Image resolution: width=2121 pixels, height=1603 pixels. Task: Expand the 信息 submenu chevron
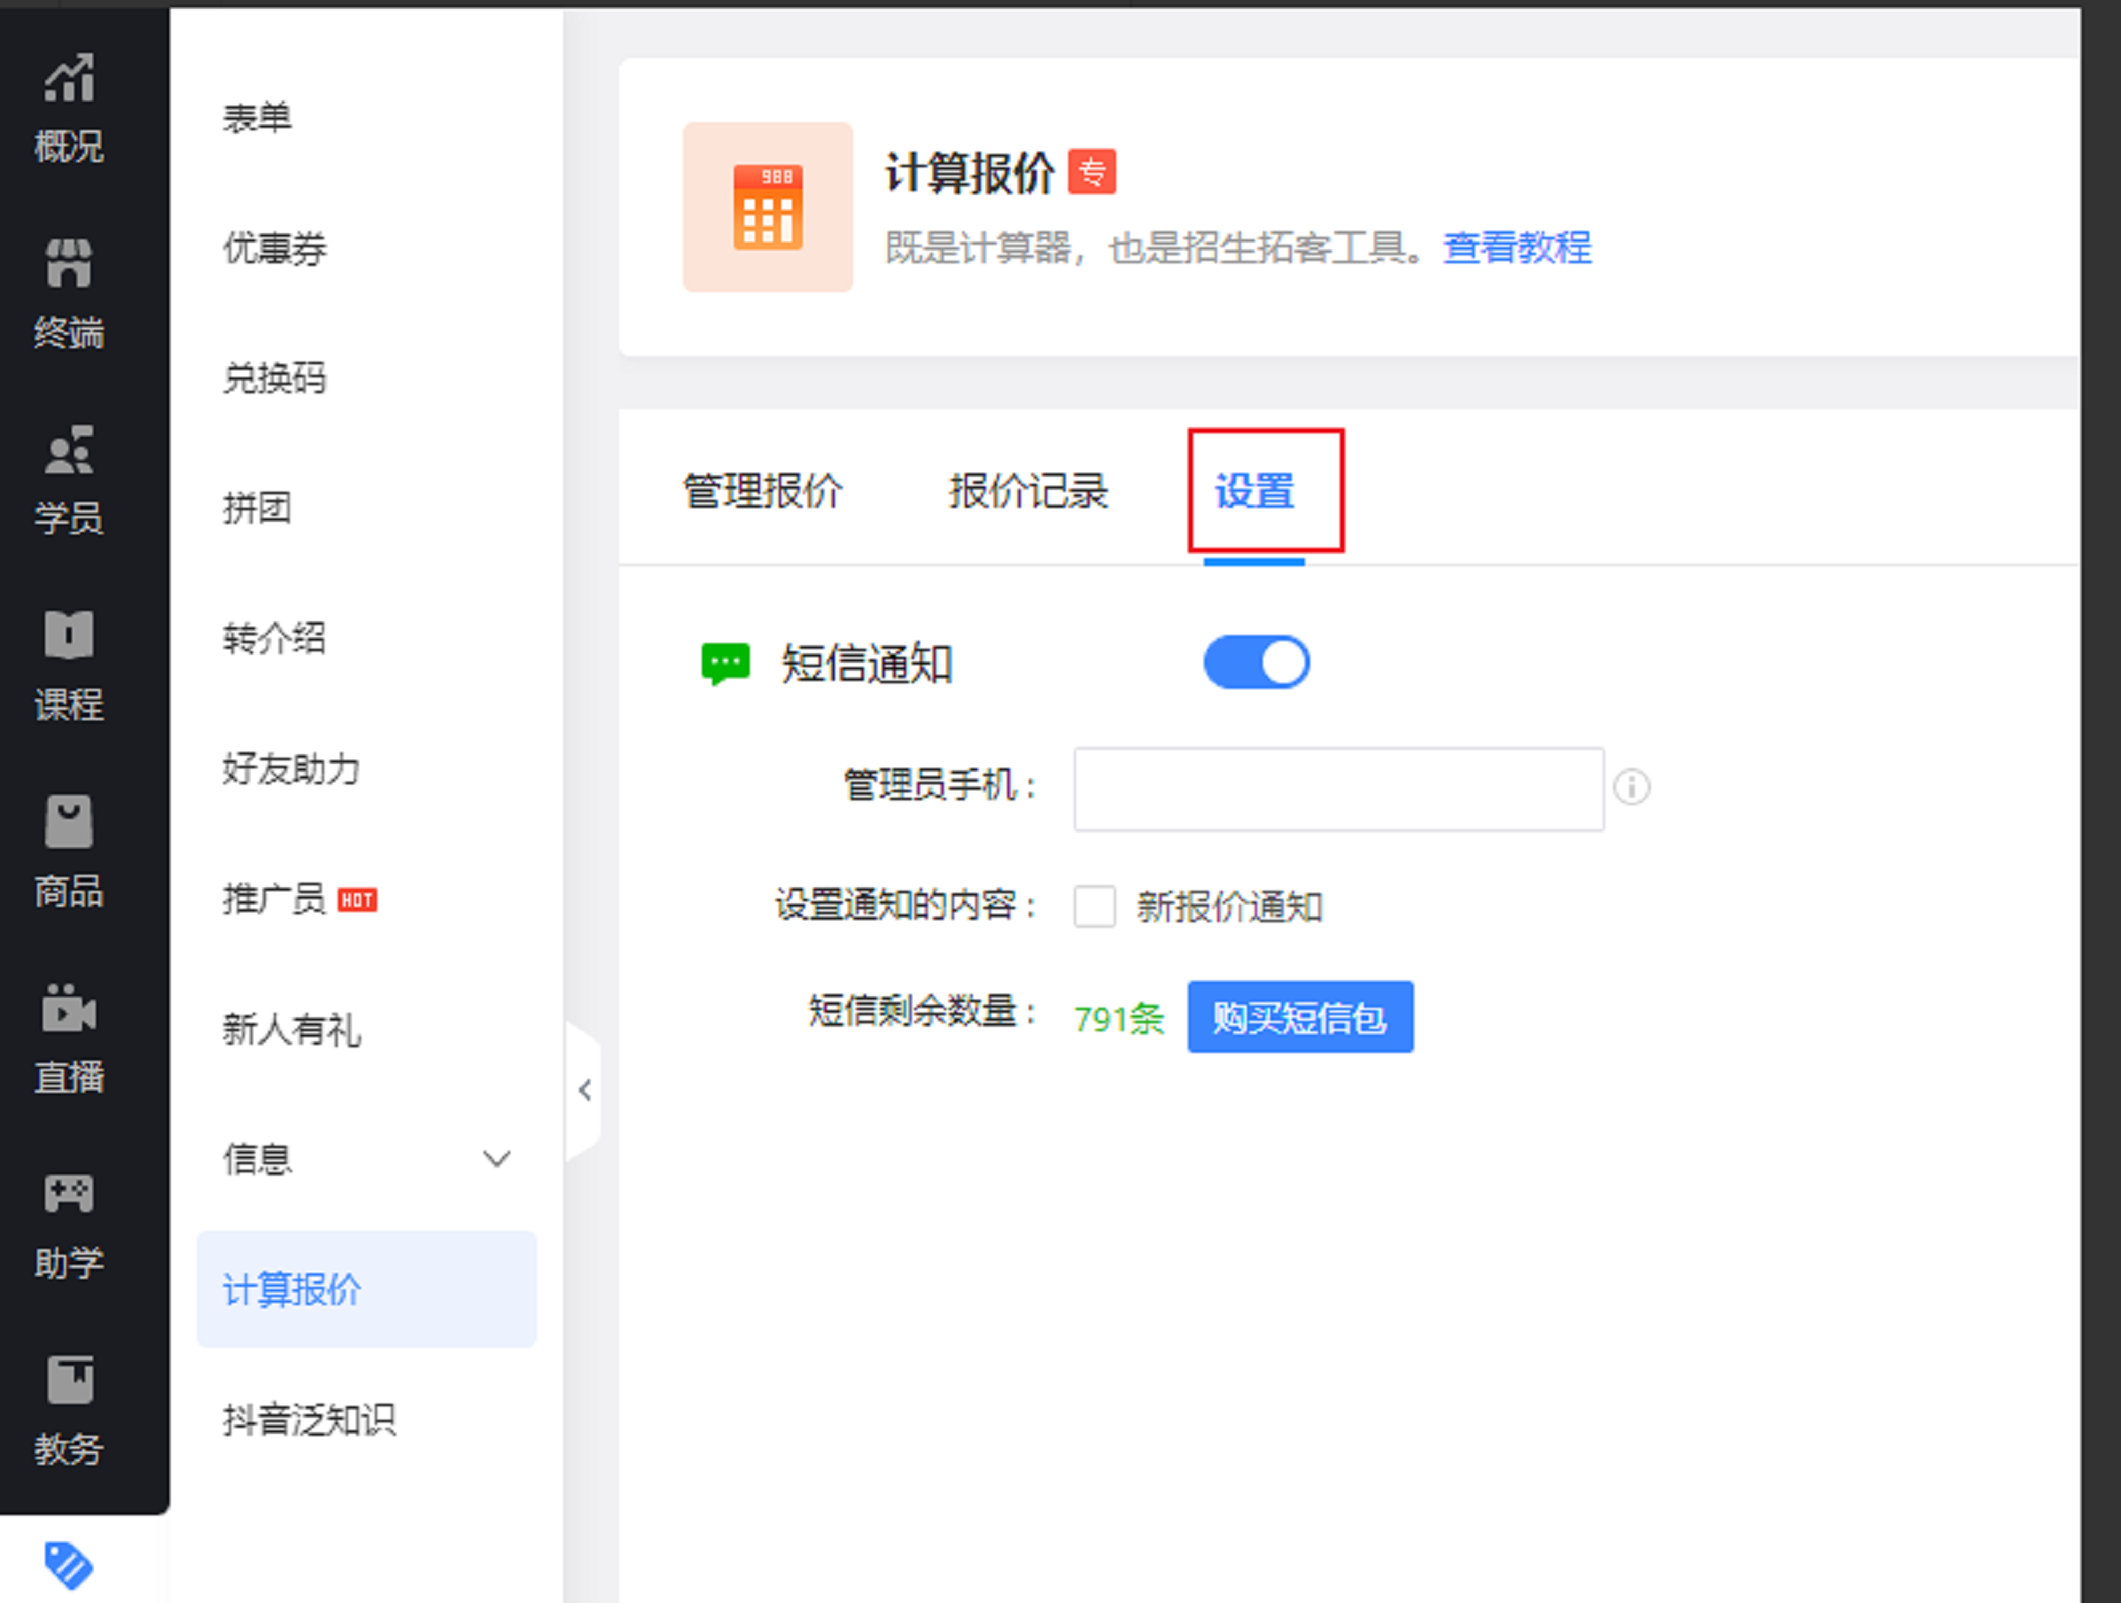(497, 1159)
